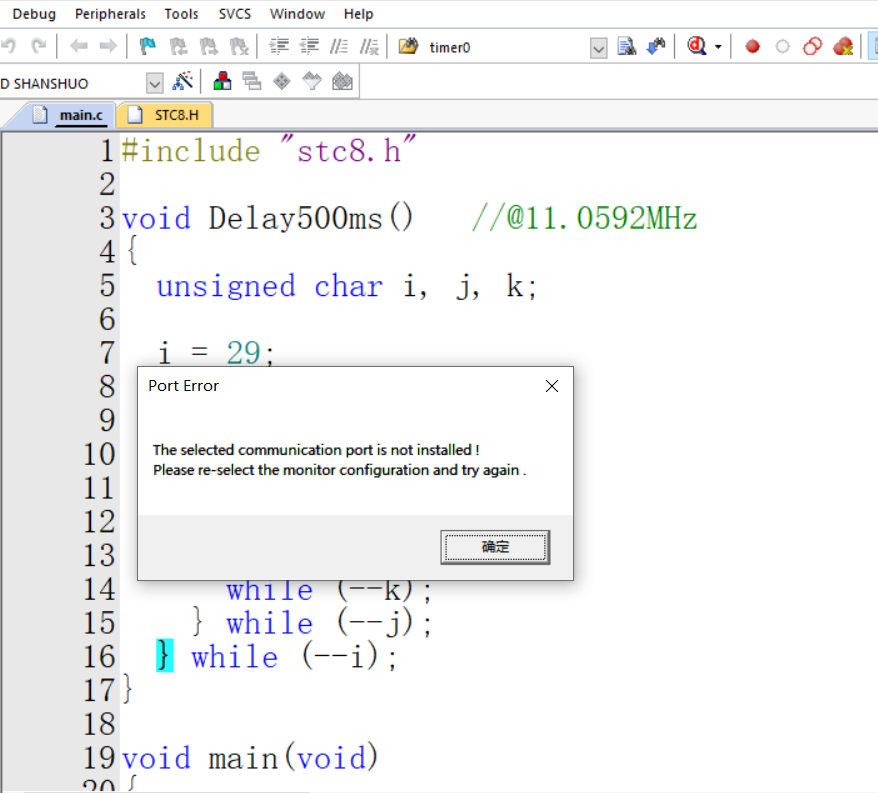Click the Manage Project Items colored blocks icon

click(222, 82)
